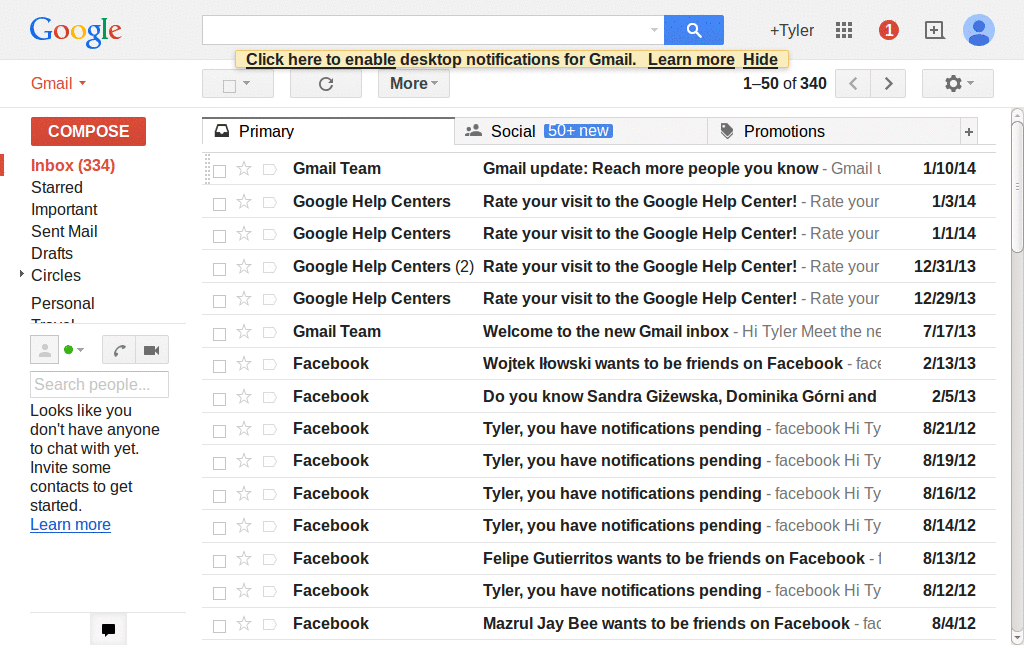The height and width of the screenshot is (645, 1024).
Task: Click the COMPOSE button
Action: click(88, 131)
